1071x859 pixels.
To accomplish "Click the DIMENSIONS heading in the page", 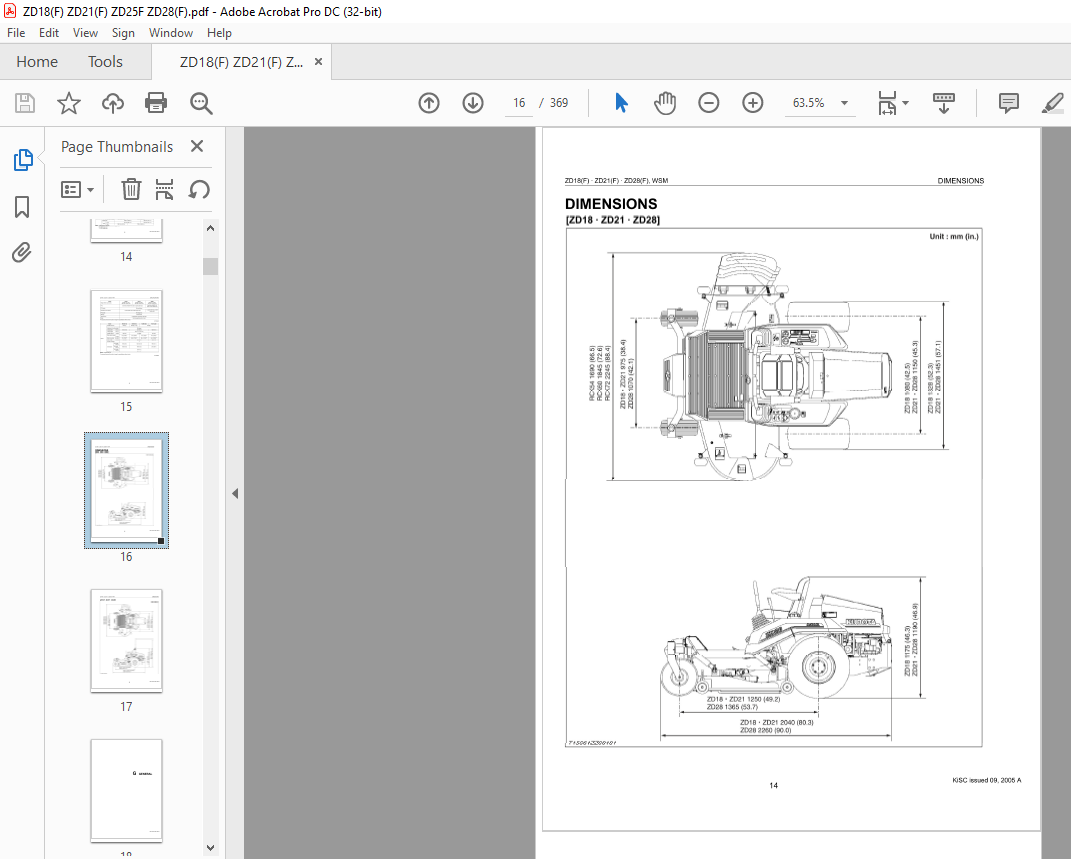I will (611, 203).
